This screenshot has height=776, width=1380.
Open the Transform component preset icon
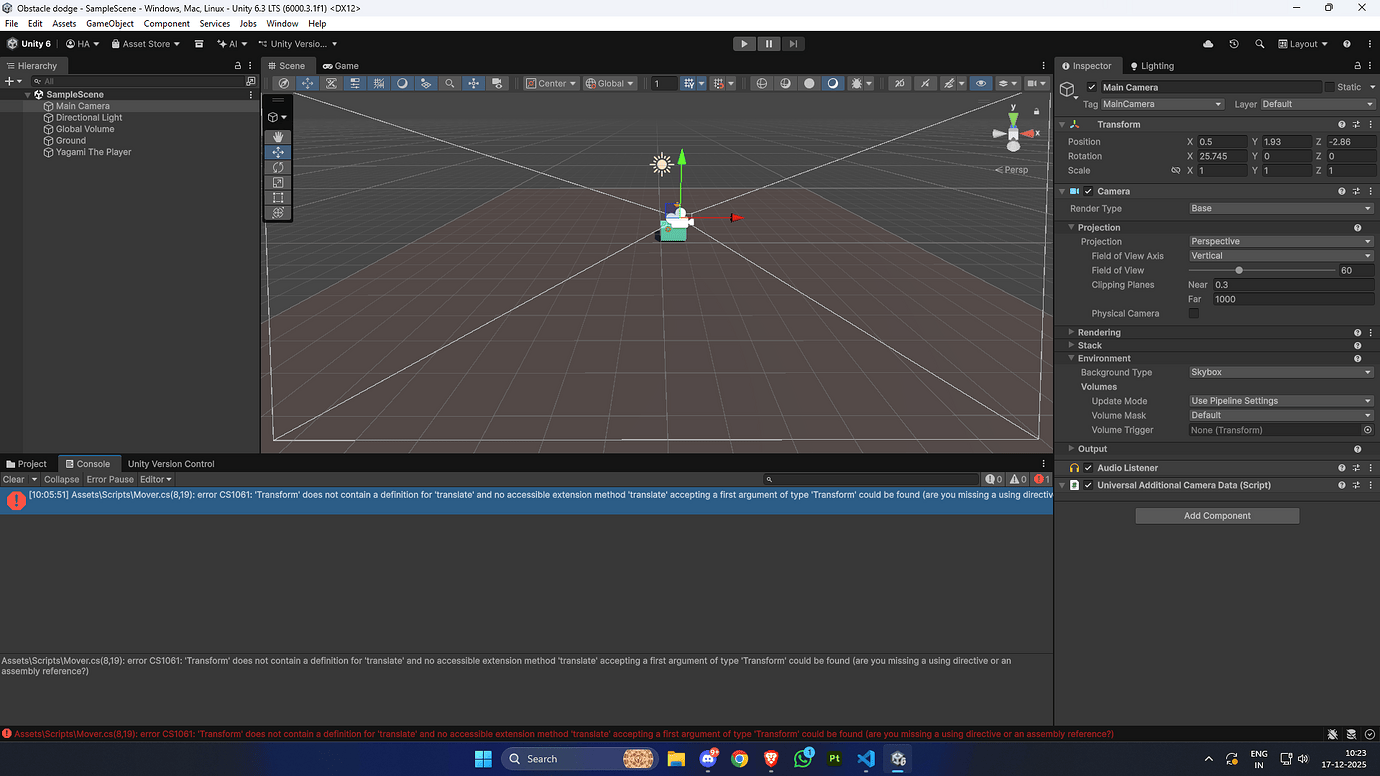(1357, 125)
